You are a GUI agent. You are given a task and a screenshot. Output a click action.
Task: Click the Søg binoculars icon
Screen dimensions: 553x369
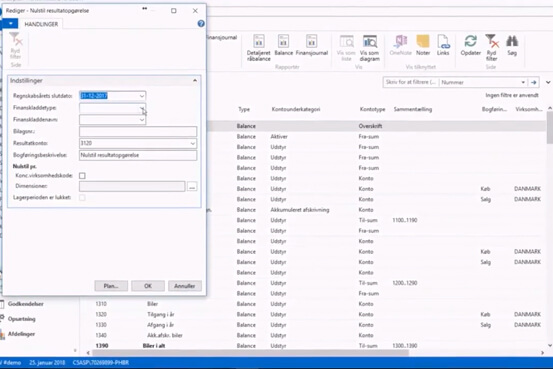click(512, 45)
